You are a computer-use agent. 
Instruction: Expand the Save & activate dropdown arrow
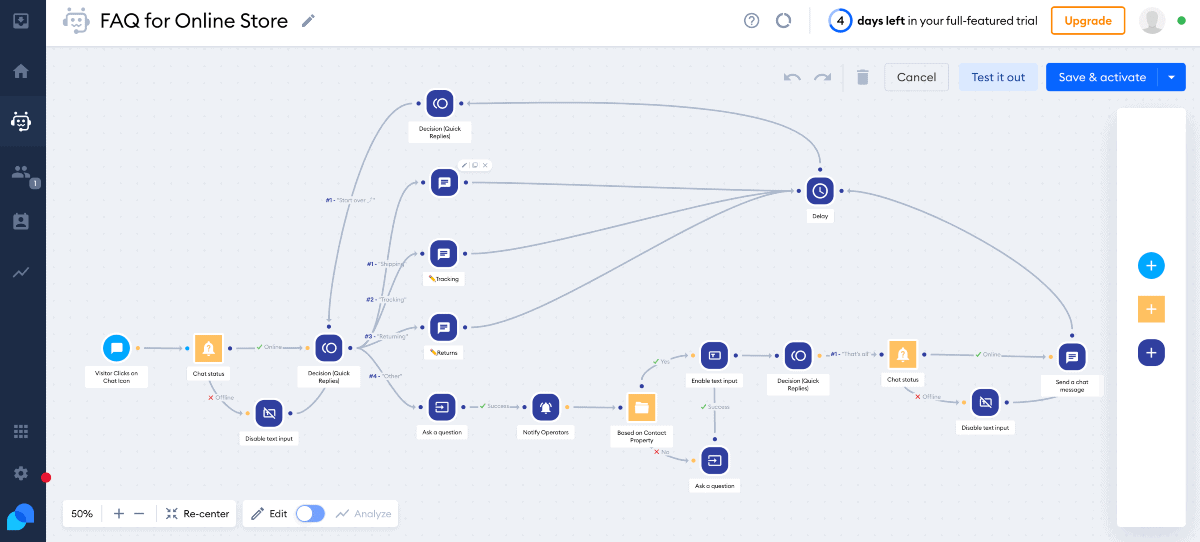click(1171, 77)
